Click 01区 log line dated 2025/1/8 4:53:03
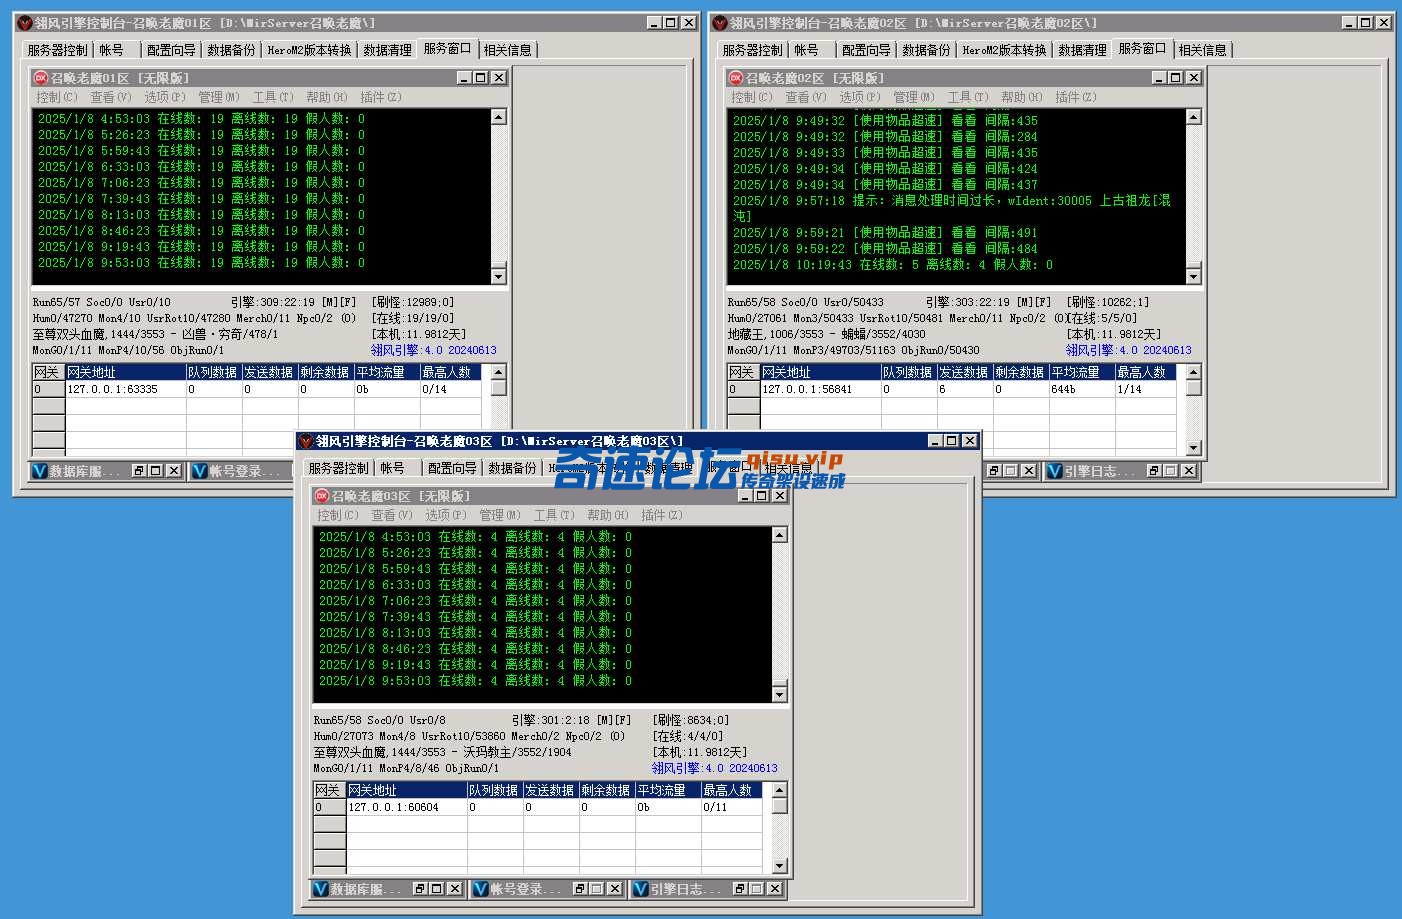This screenshot has width=1402, height=919. (x=201, y=119)
